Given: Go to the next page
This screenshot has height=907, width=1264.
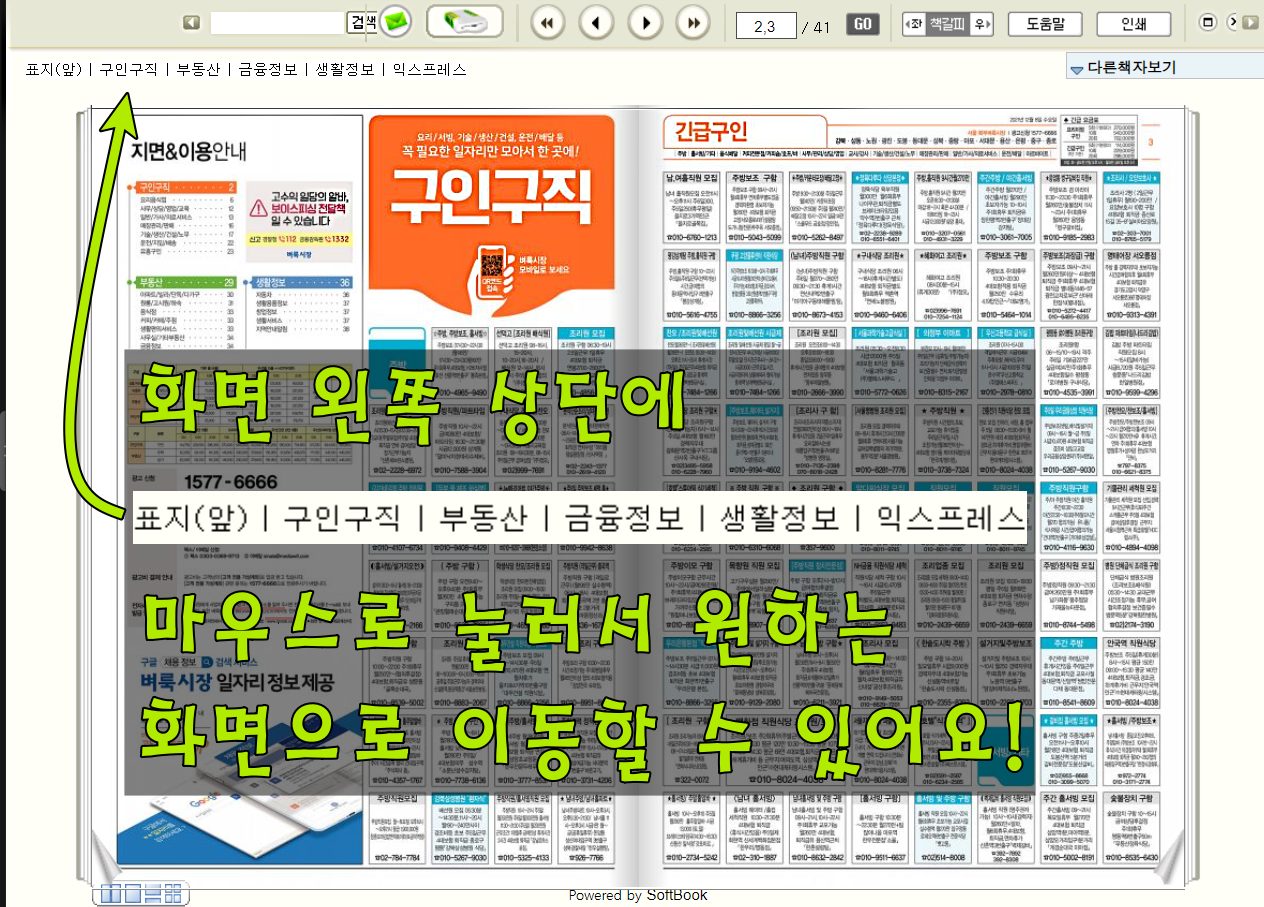Looking at the screenshot, I should (x=646, y=23).
